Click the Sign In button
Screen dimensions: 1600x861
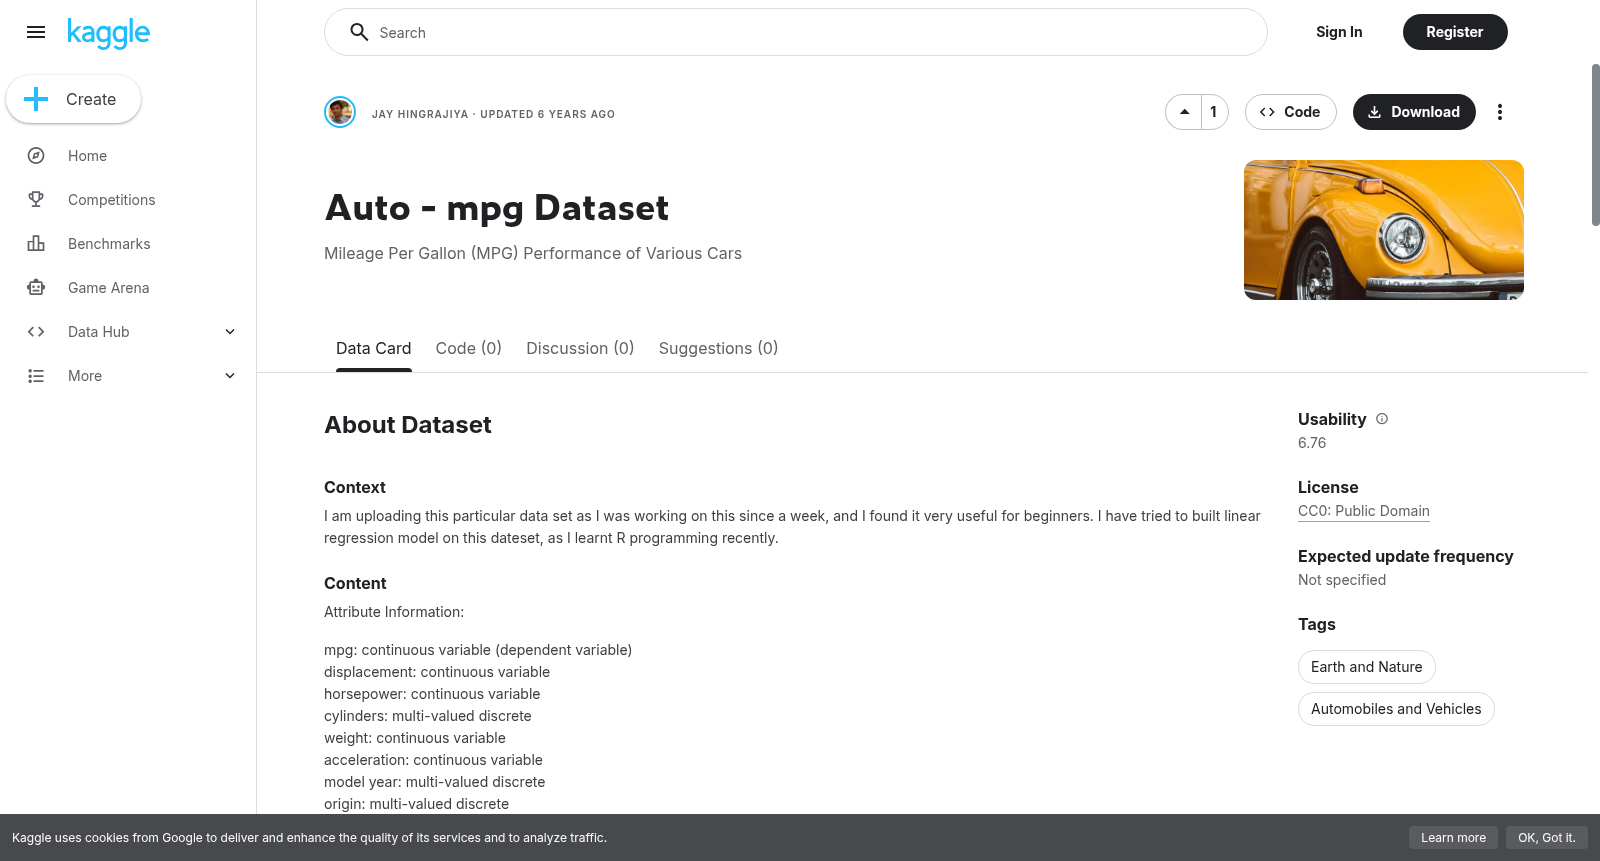(x=1339, y=32)
